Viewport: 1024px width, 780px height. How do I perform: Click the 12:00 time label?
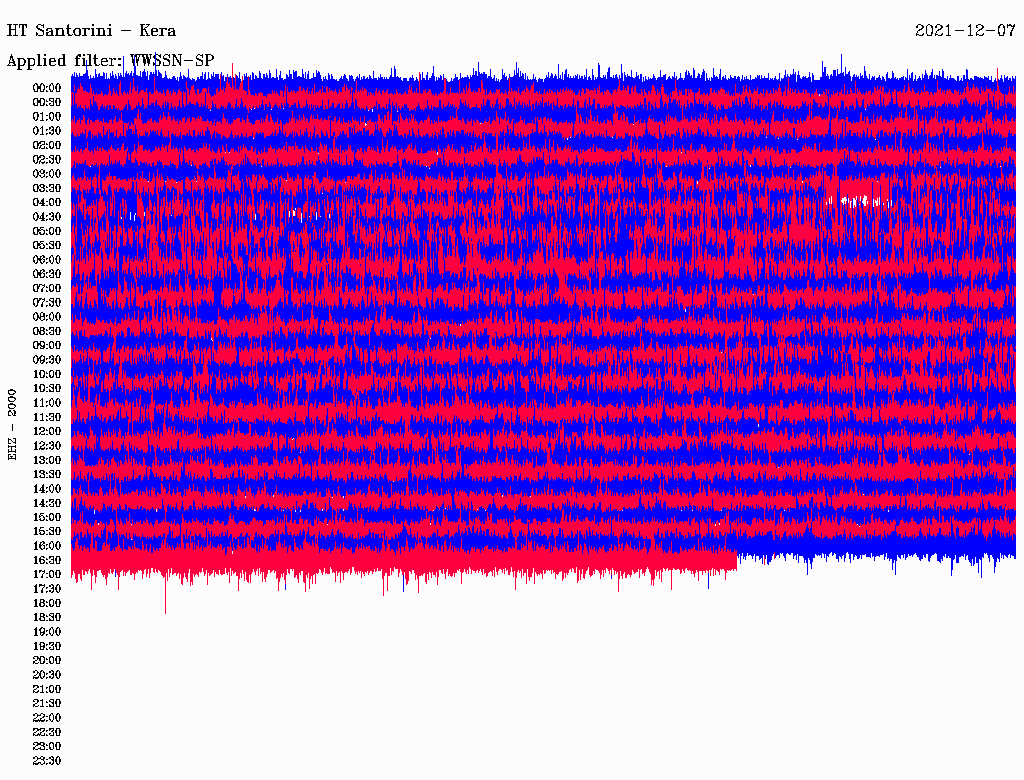coord(47,432)
